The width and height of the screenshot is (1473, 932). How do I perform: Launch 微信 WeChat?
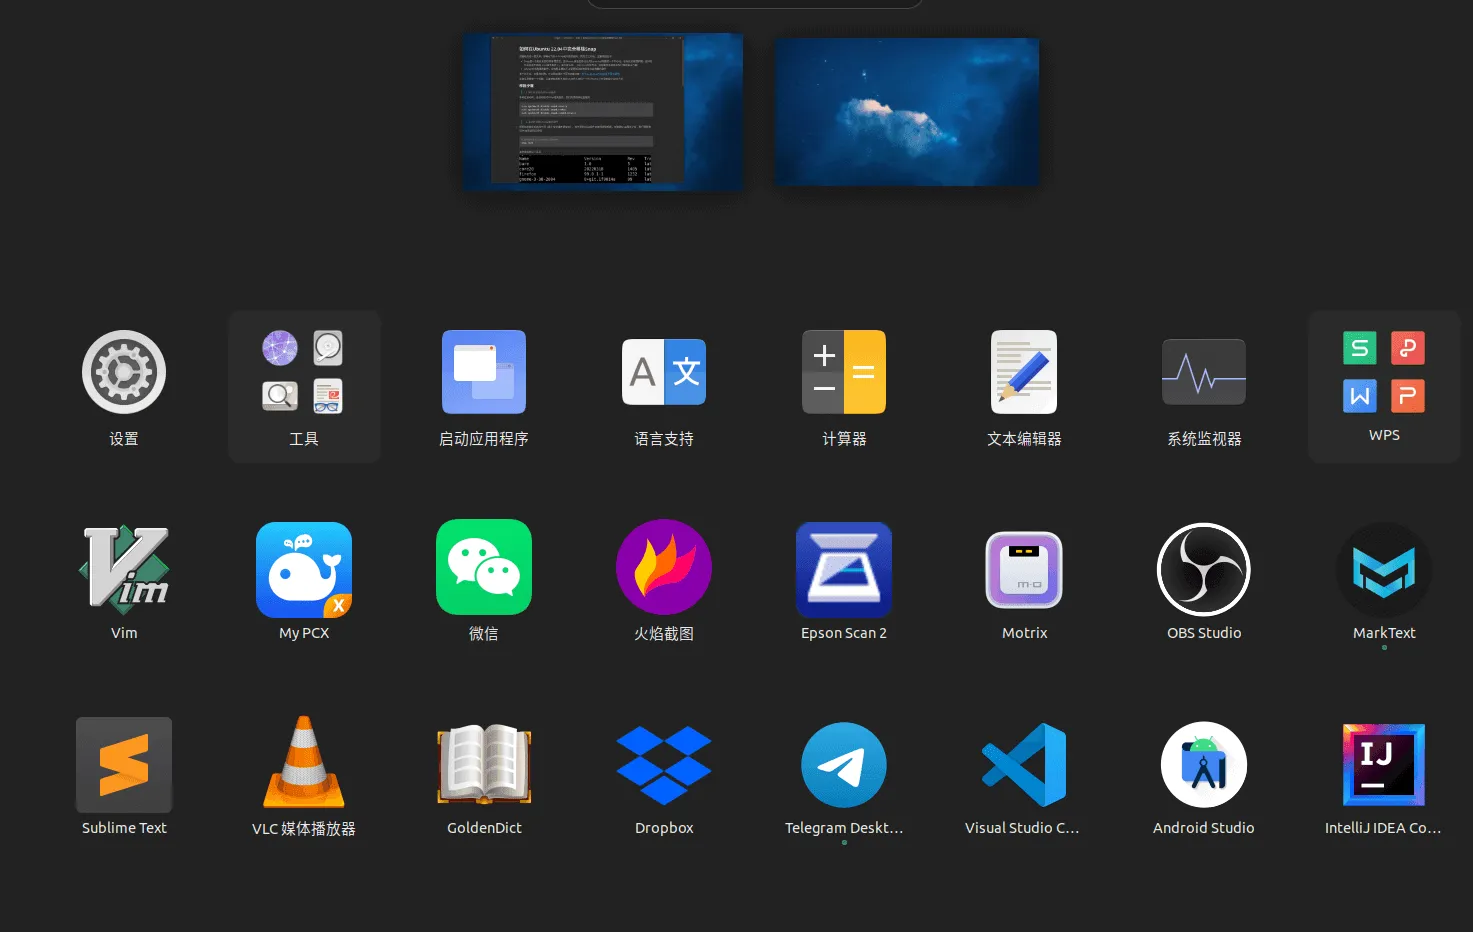tap(484, 567)
